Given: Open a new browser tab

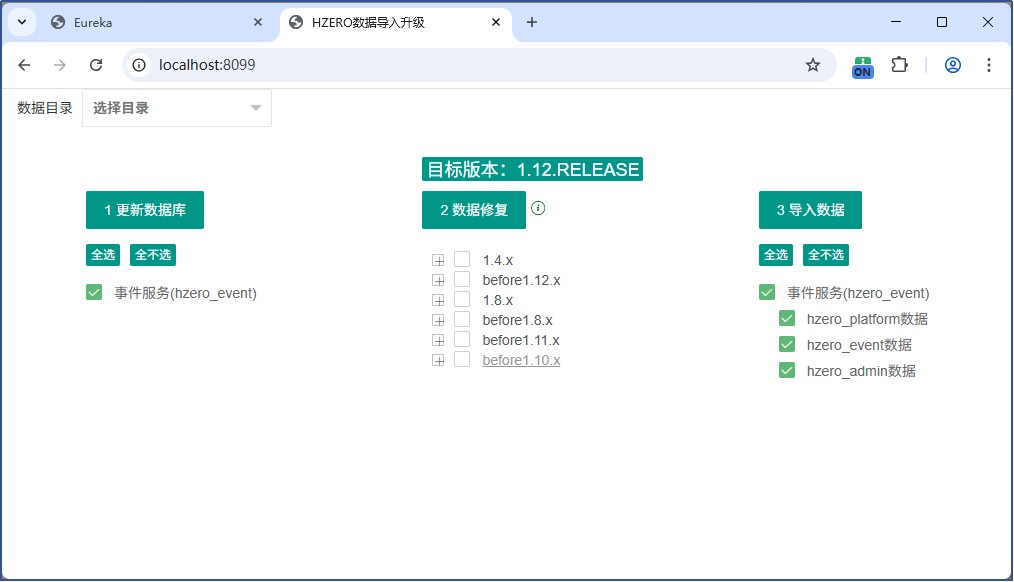Looking at the screenshot, I should coord(532,22).
